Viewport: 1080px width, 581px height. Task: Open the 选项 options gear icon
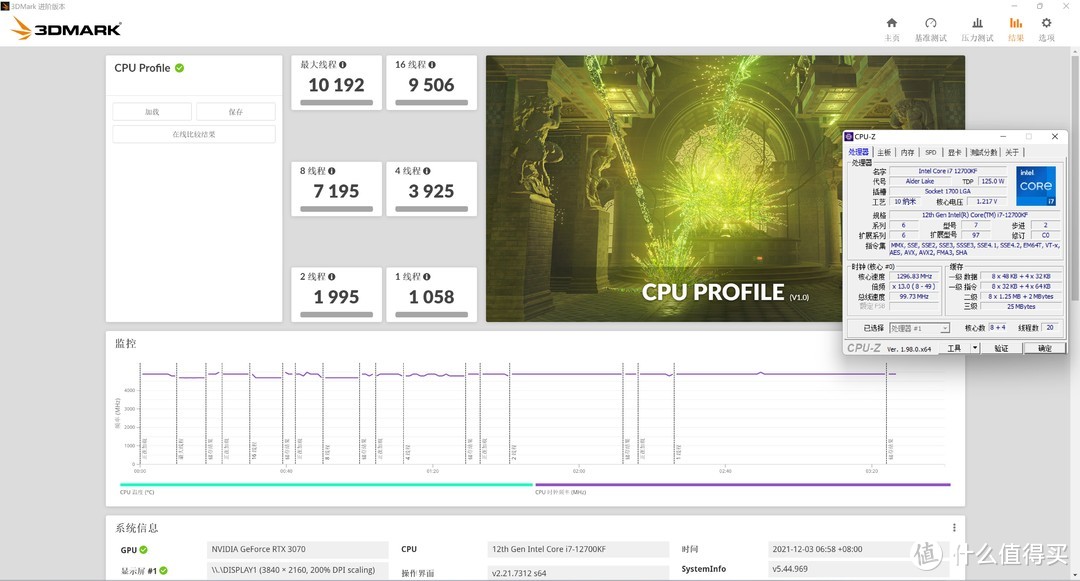(1046, 23)
